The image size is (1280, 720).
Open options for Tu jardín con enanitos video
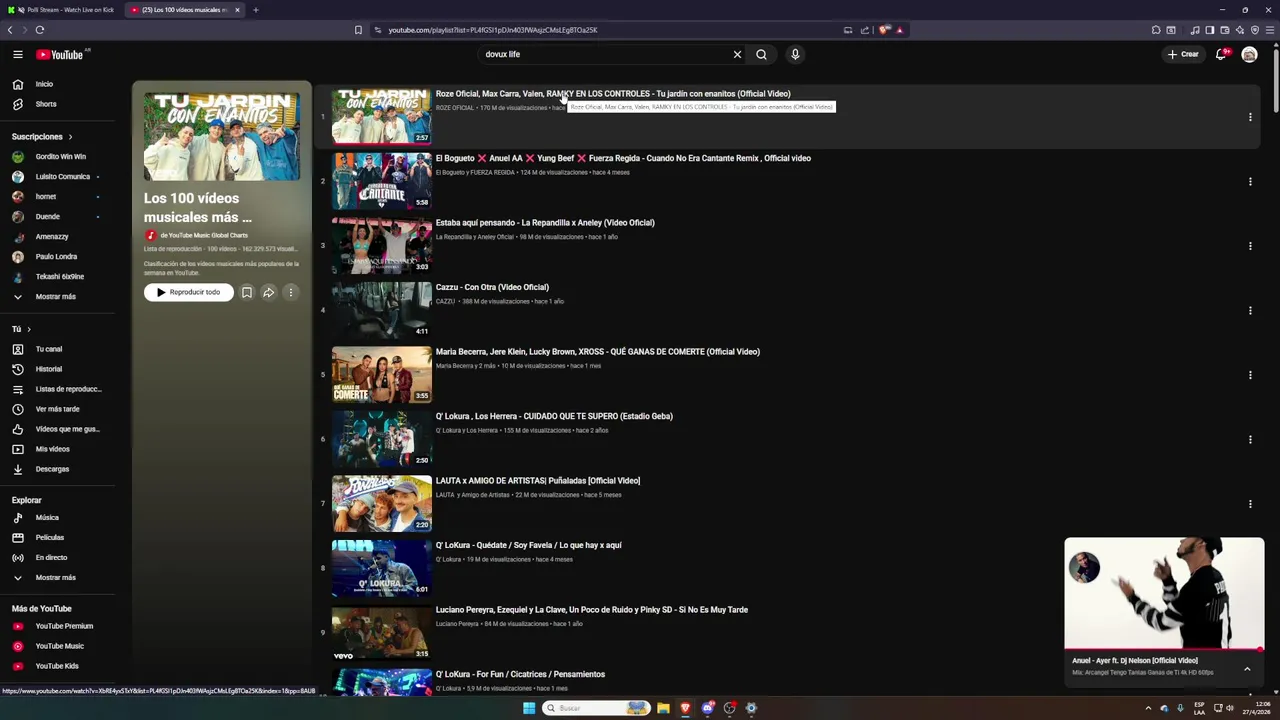(x=1250, y=117)
